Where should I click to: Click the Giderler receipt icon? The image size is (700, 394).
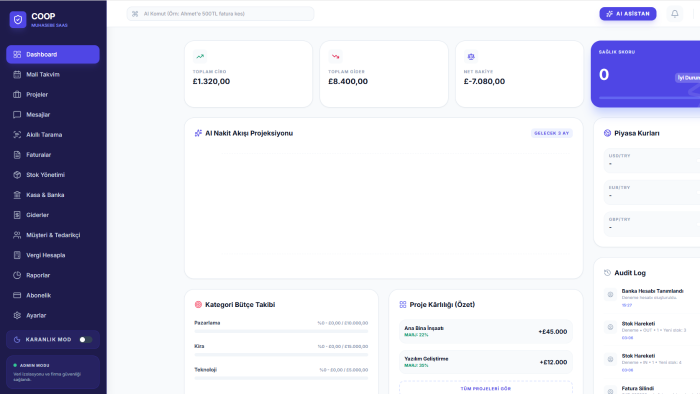coord(17,215)
